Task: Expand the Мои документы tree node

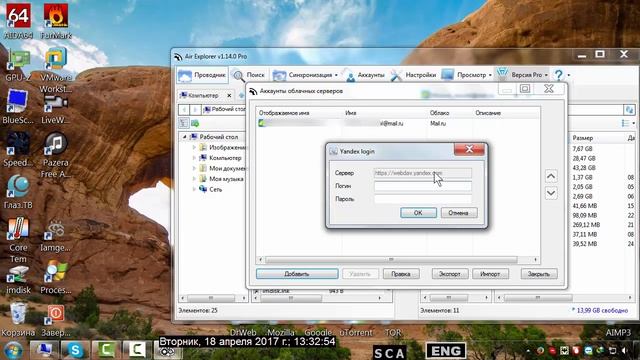Action: click(x=194, y=169)
